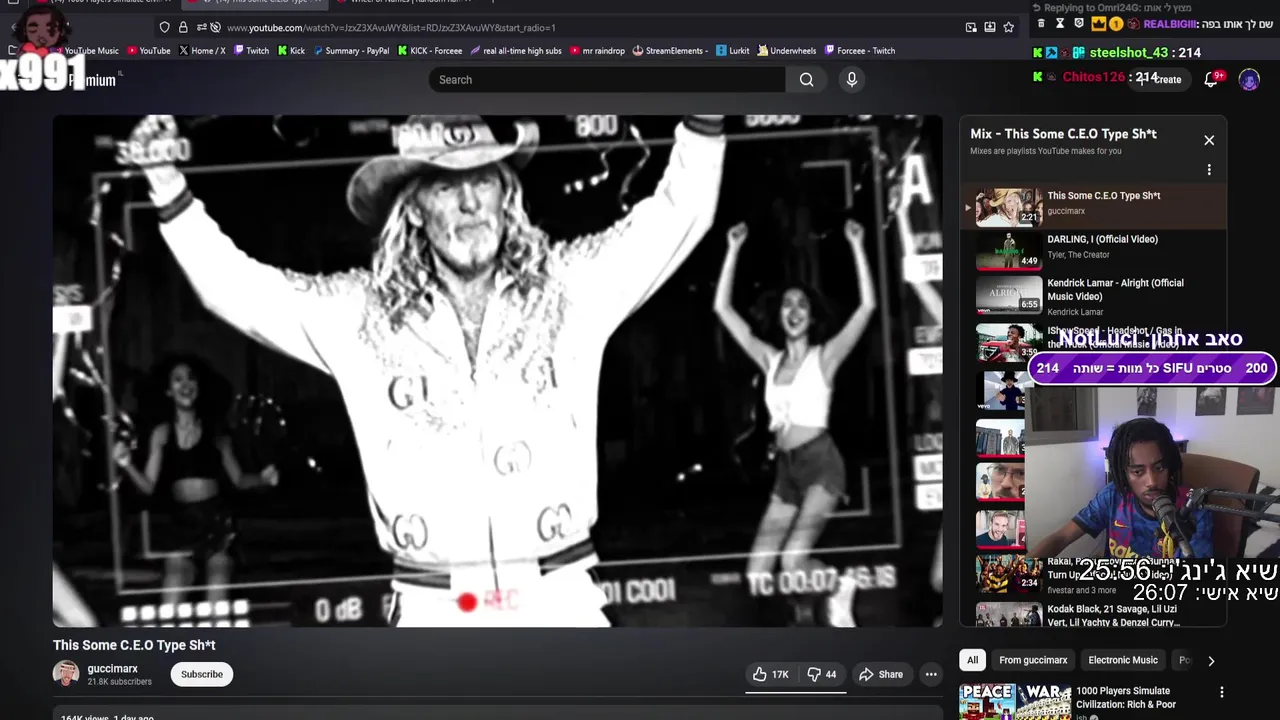Open the Summary - PayPal bookmark

351,51
